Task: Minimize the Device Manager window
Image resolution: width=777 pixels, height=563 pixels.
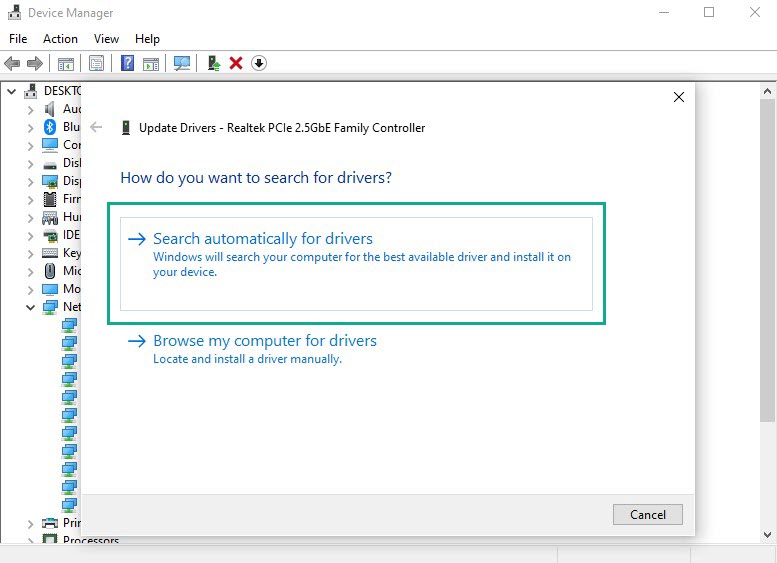Action: pos(664,12)
